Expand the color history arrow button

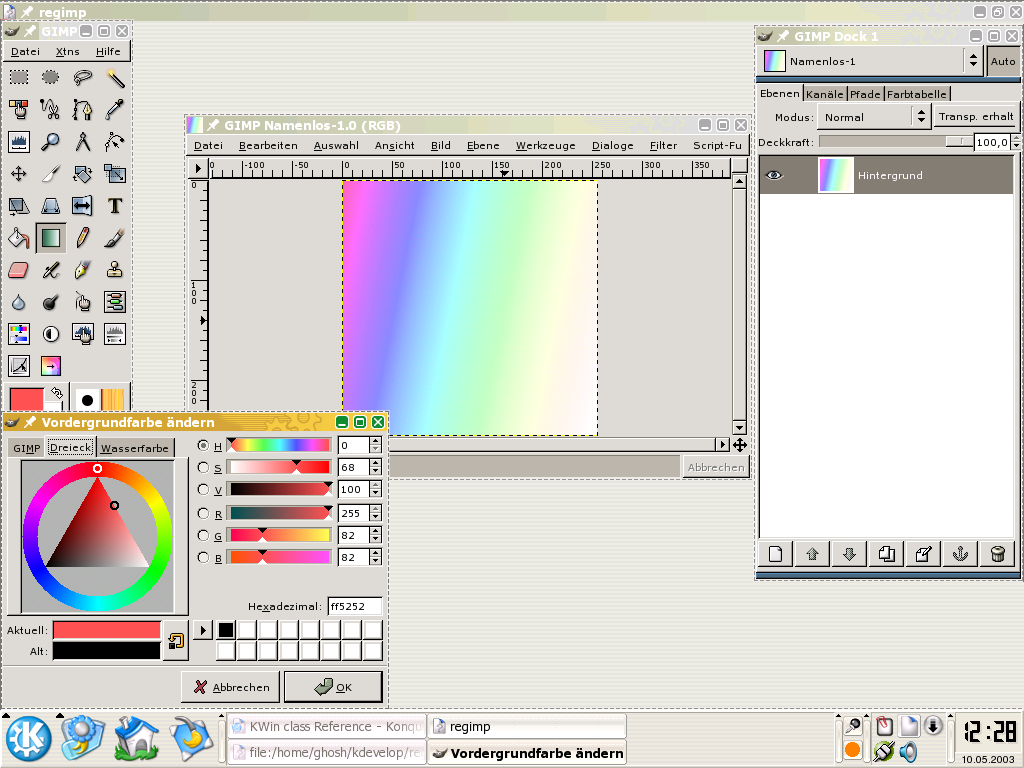point(203,630)
